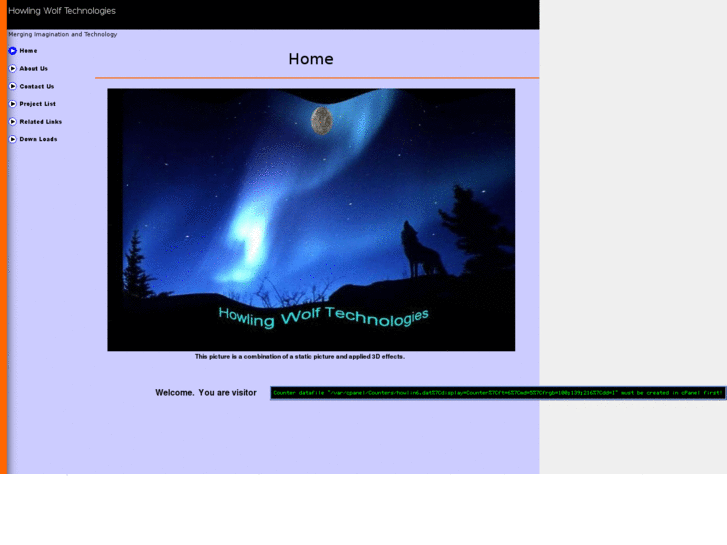Click the 'Welcome. You are visitor' text
727x545 pixels.
(x=206, y=393)
